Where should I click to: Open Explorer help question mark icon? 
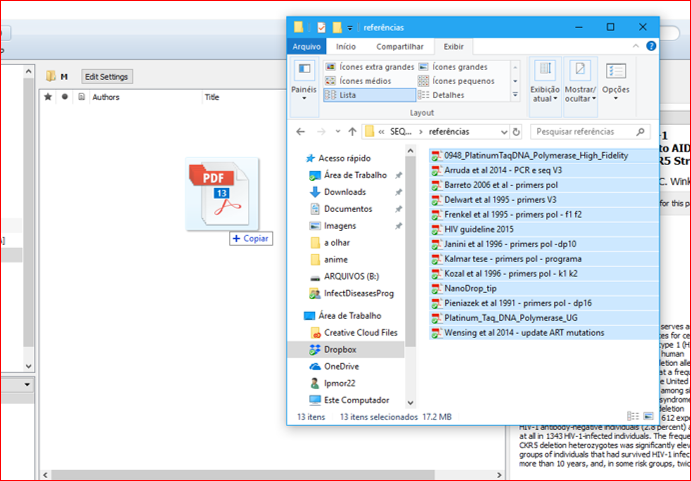651,46
